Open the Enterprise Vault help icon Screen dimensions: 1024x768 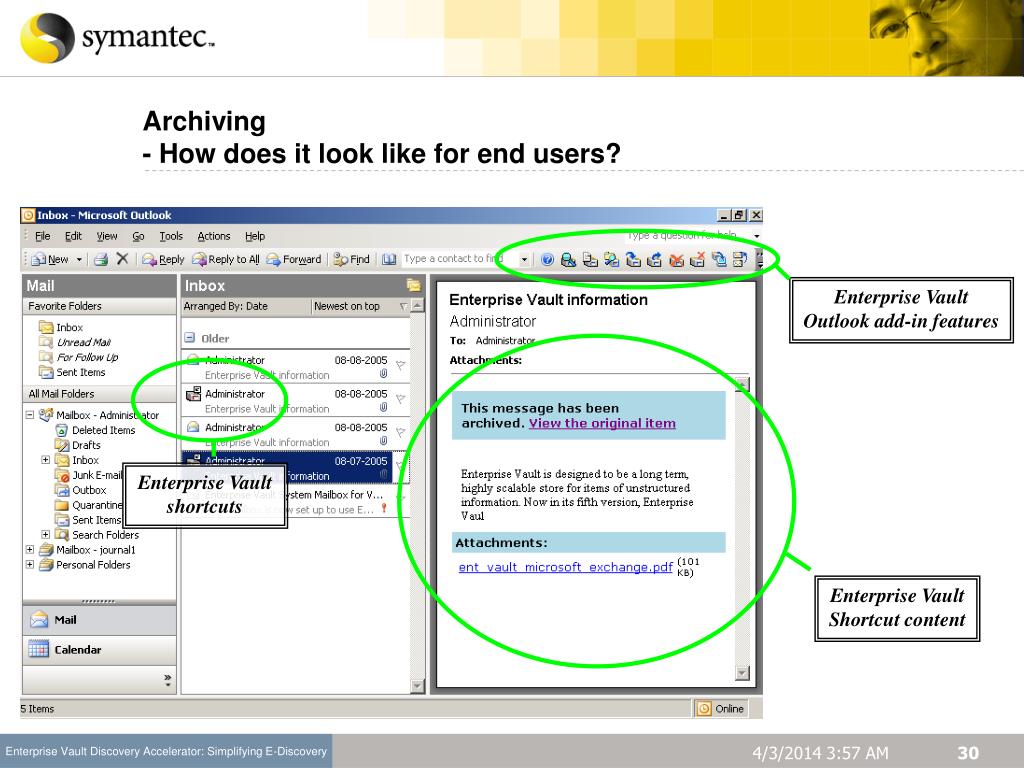pos(547,260)
